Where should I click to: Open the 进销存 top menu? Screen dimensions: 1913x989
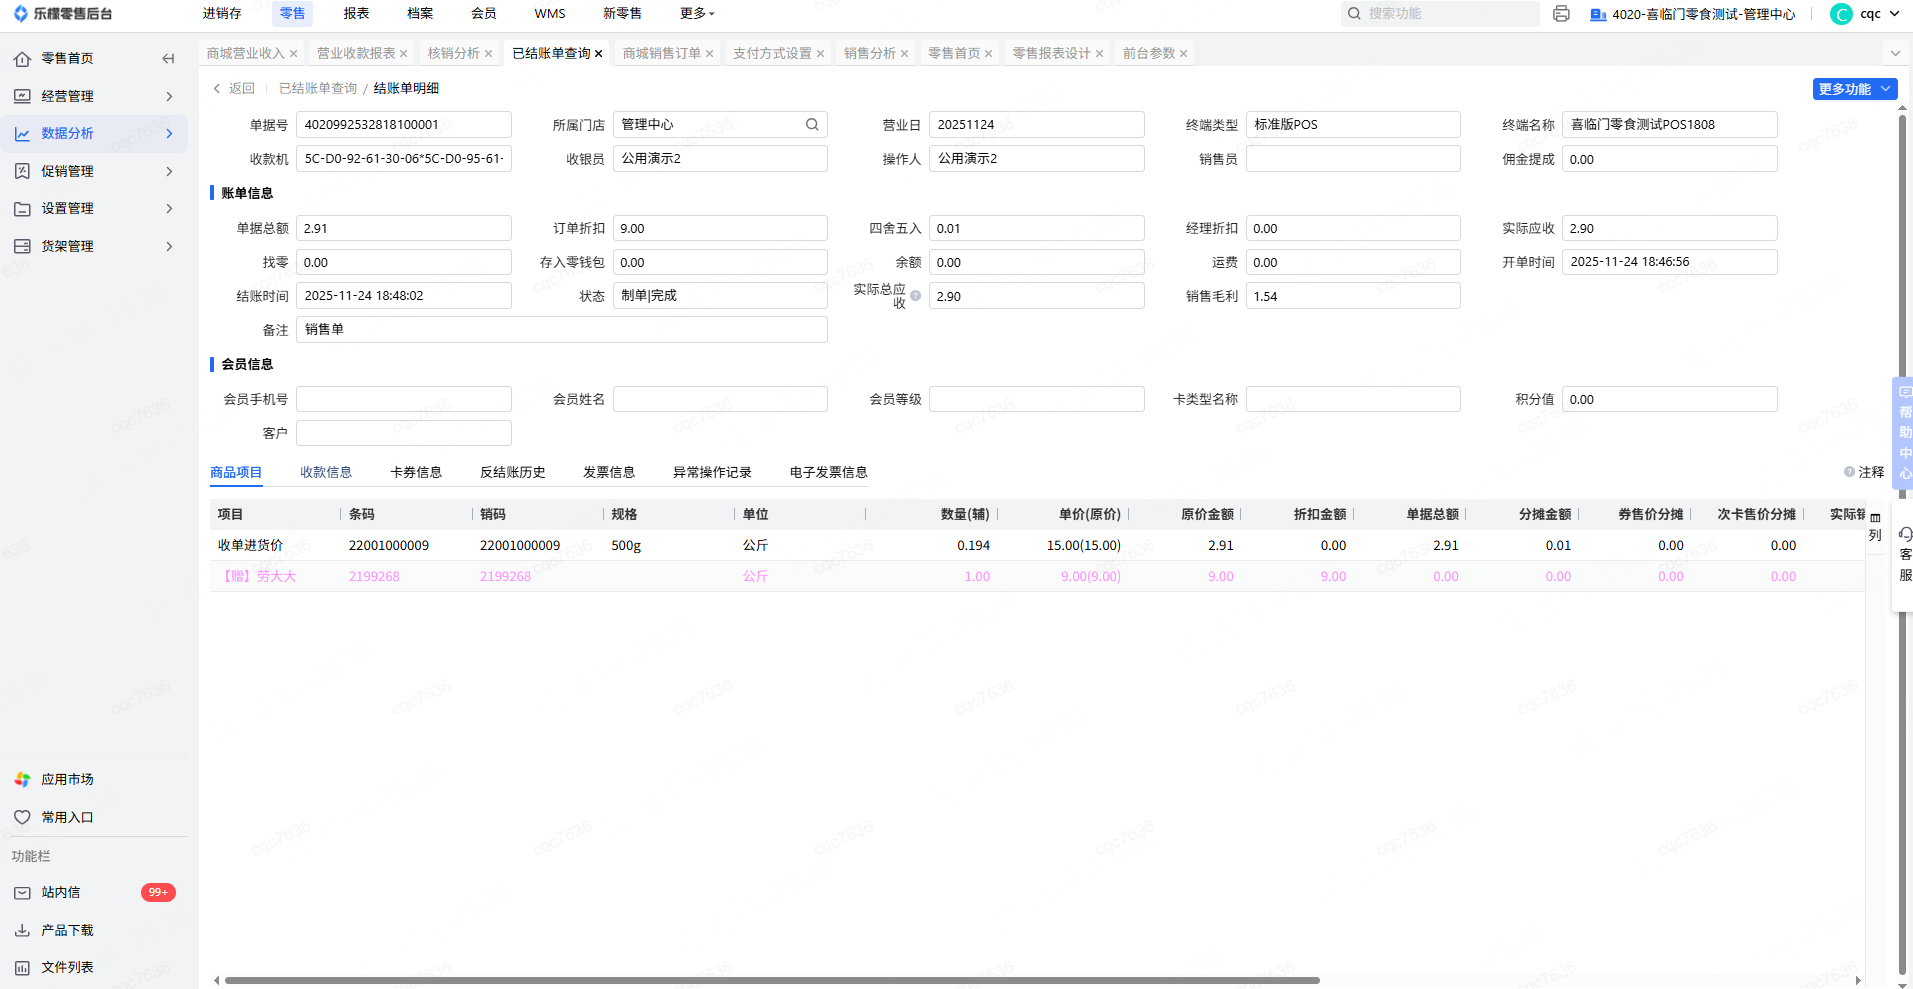(222, 14)
